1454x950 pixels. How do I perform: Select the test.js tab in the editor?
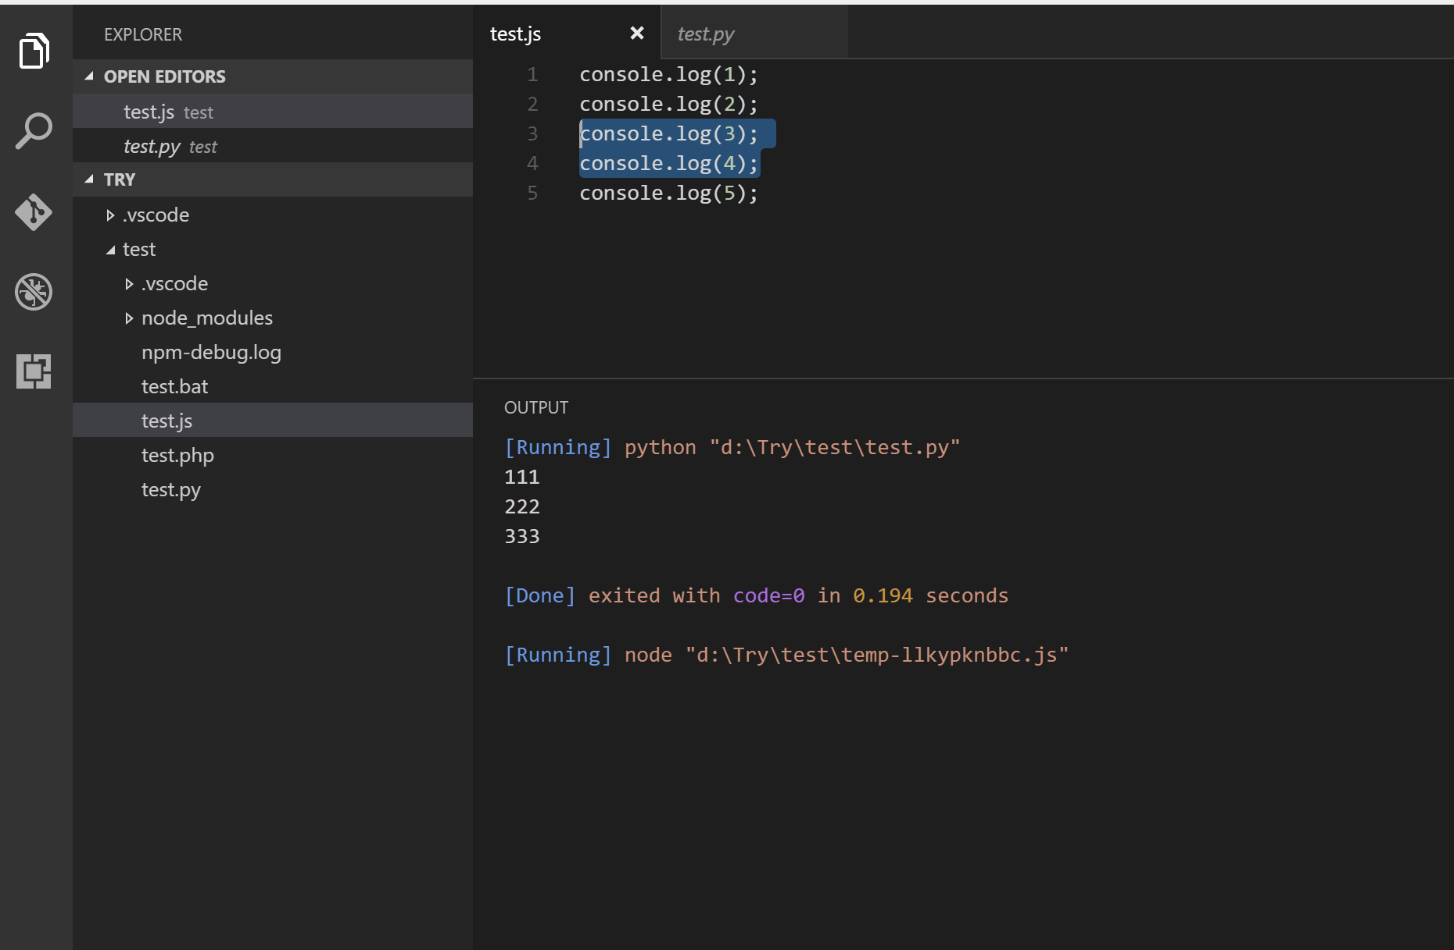tap(514, 33)
